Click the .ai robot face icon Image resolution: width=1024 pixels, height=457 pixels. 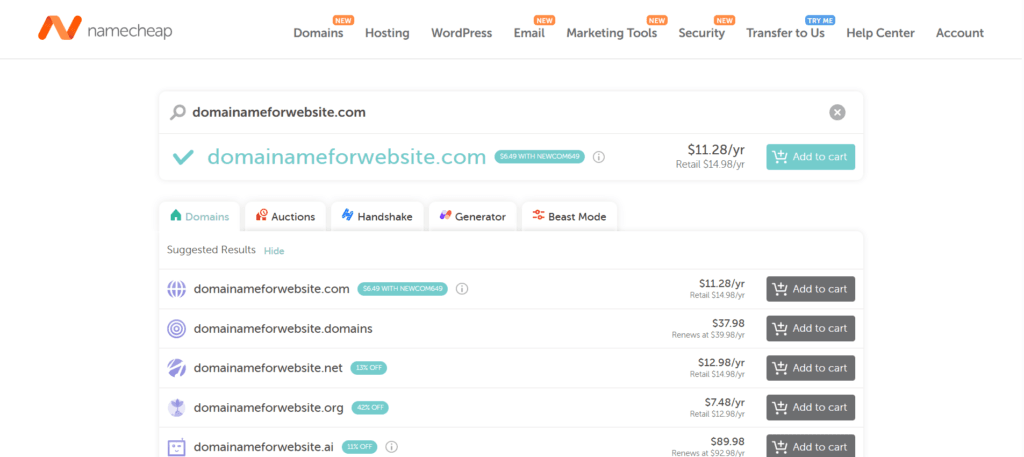[x=176, y=447]
